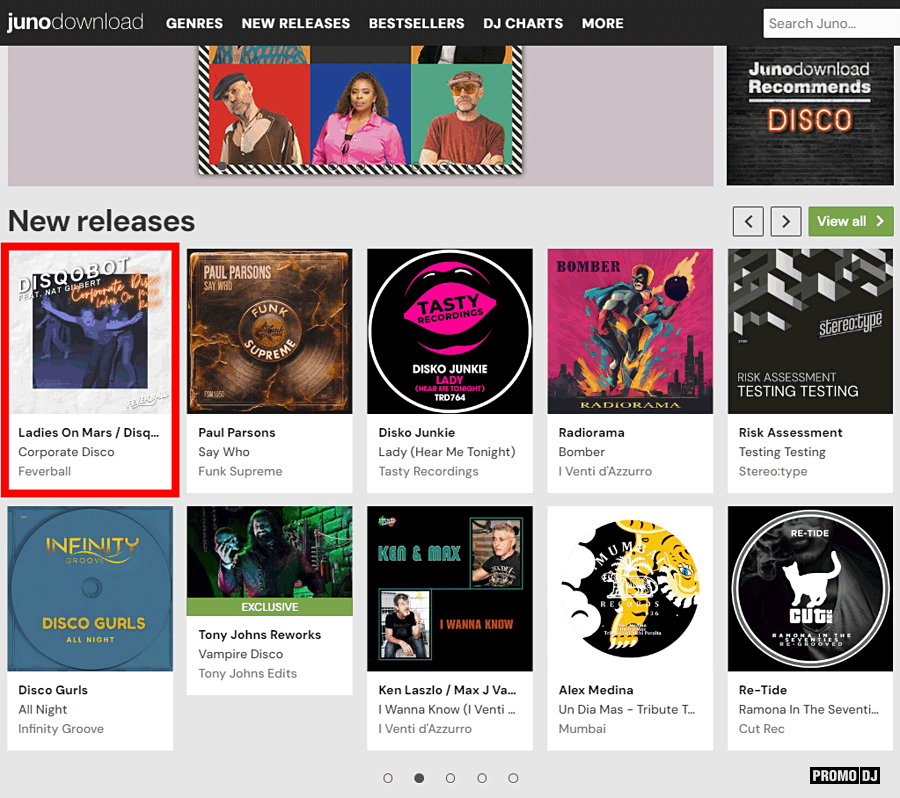Select the fifth carousel page dot

pyautogui.click(x=513, y=778)
